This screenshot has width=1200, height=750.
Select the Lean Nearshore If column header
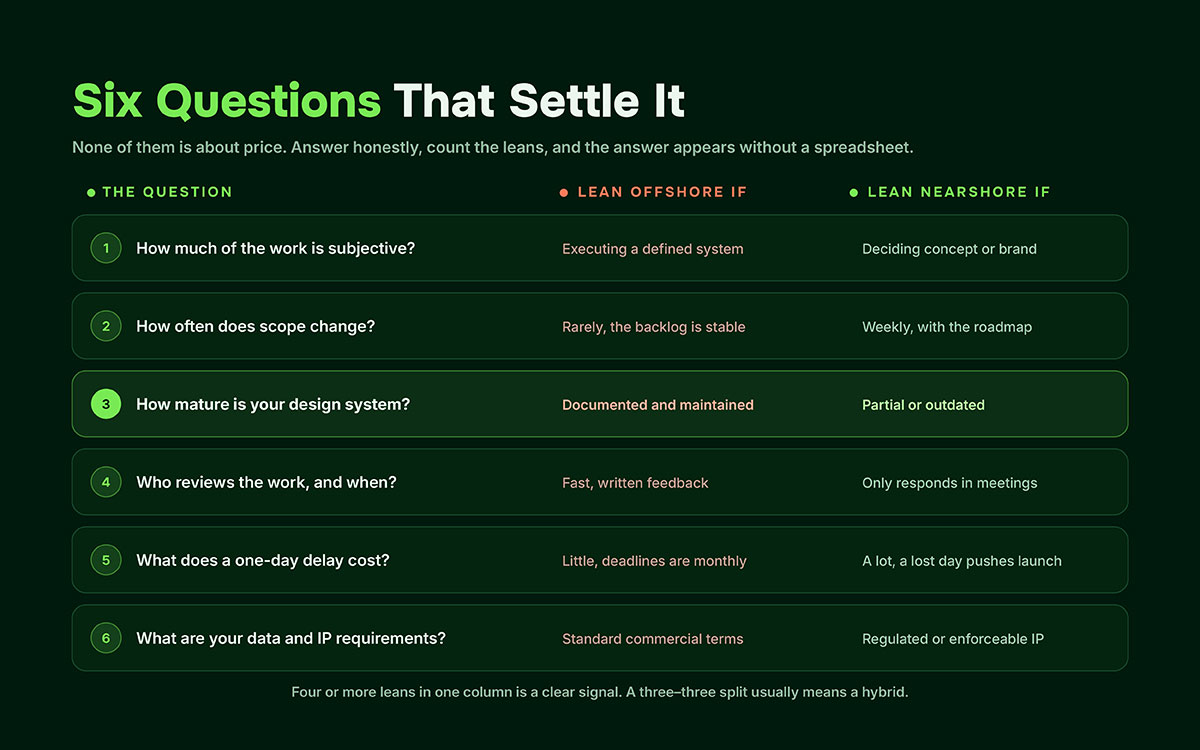tap(959, 192)
